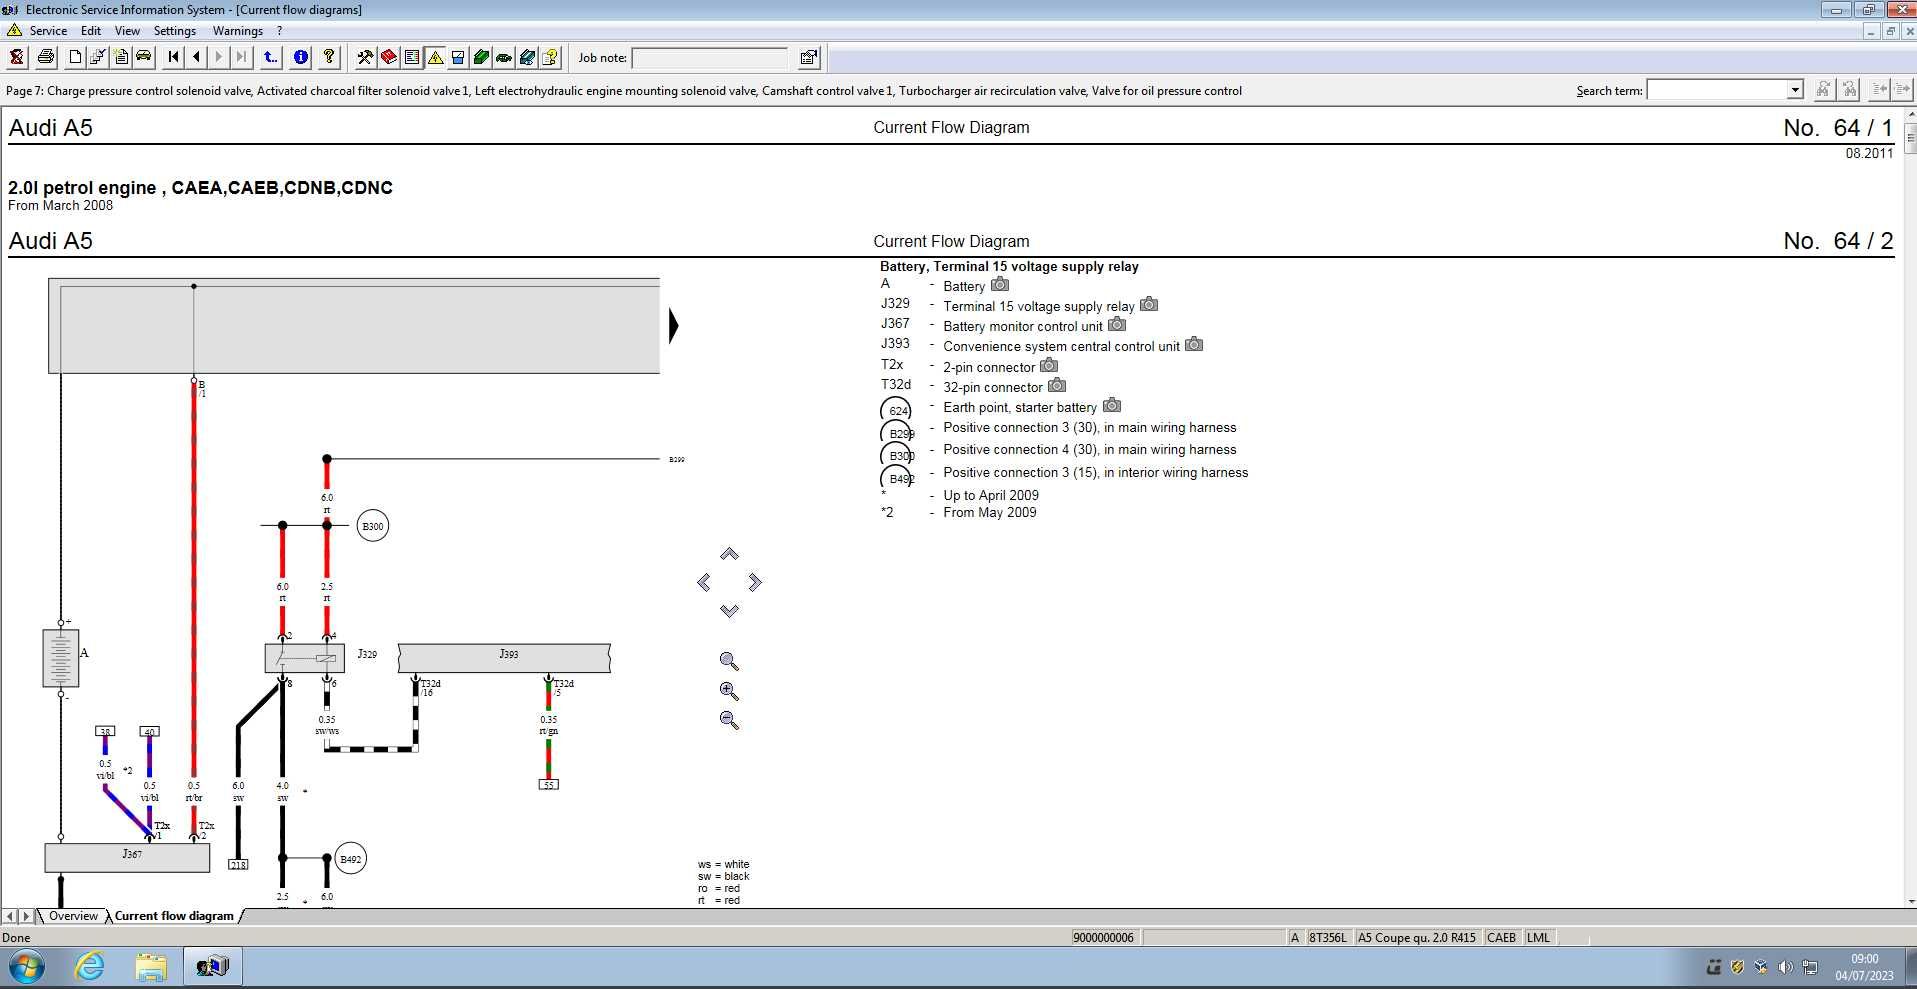Click the volume speaker tray icon

point(1785,967)
